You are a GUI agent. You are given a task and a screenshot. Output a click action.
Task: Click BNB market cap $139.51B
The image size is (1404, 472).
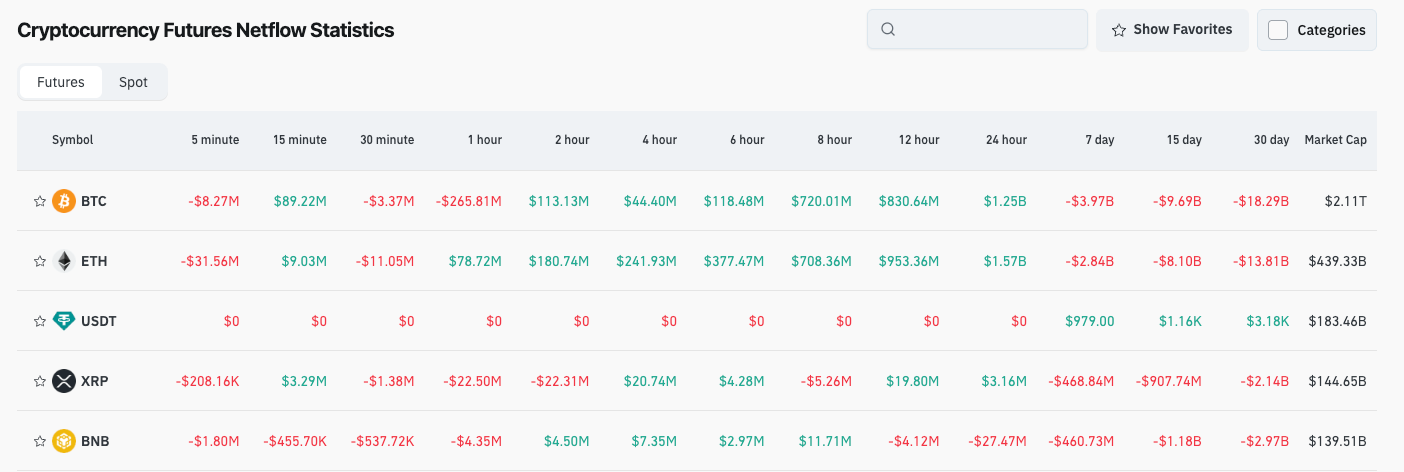(x=1338, y=441)
